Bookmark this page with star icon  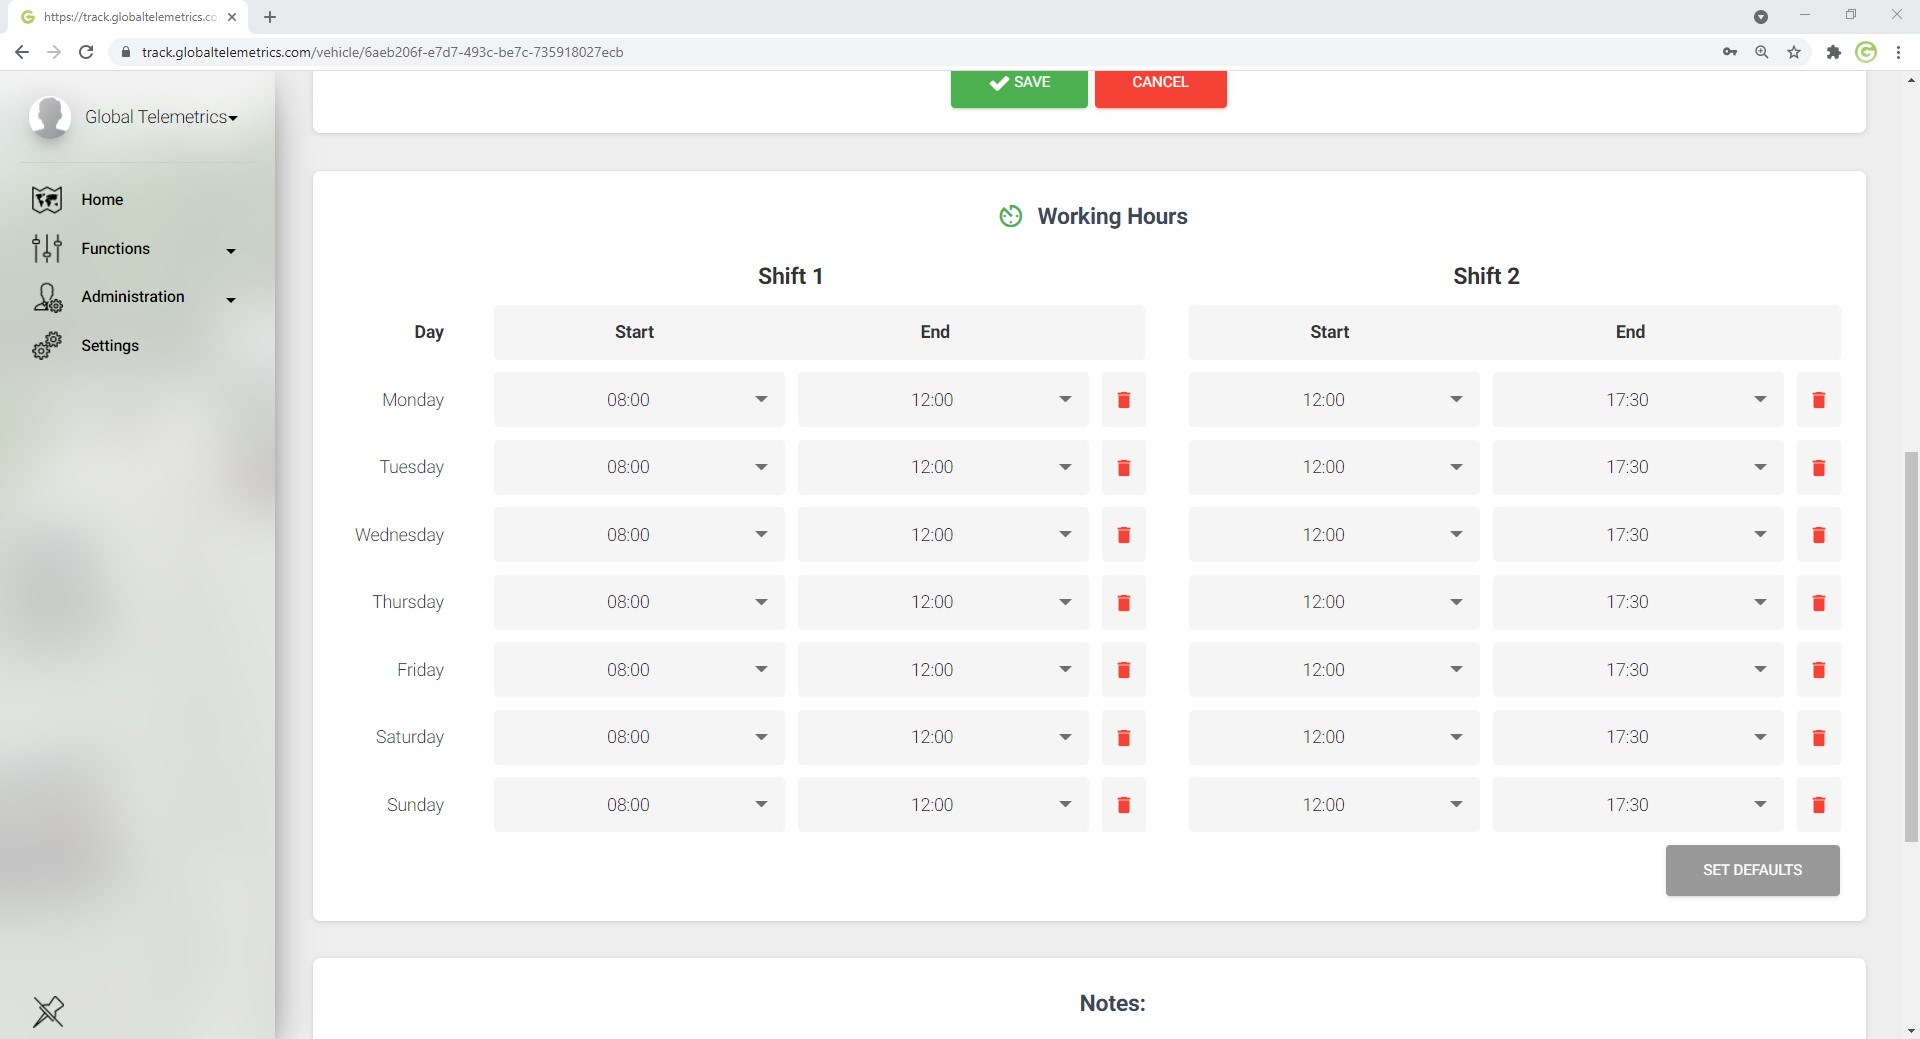[1794, 52]
